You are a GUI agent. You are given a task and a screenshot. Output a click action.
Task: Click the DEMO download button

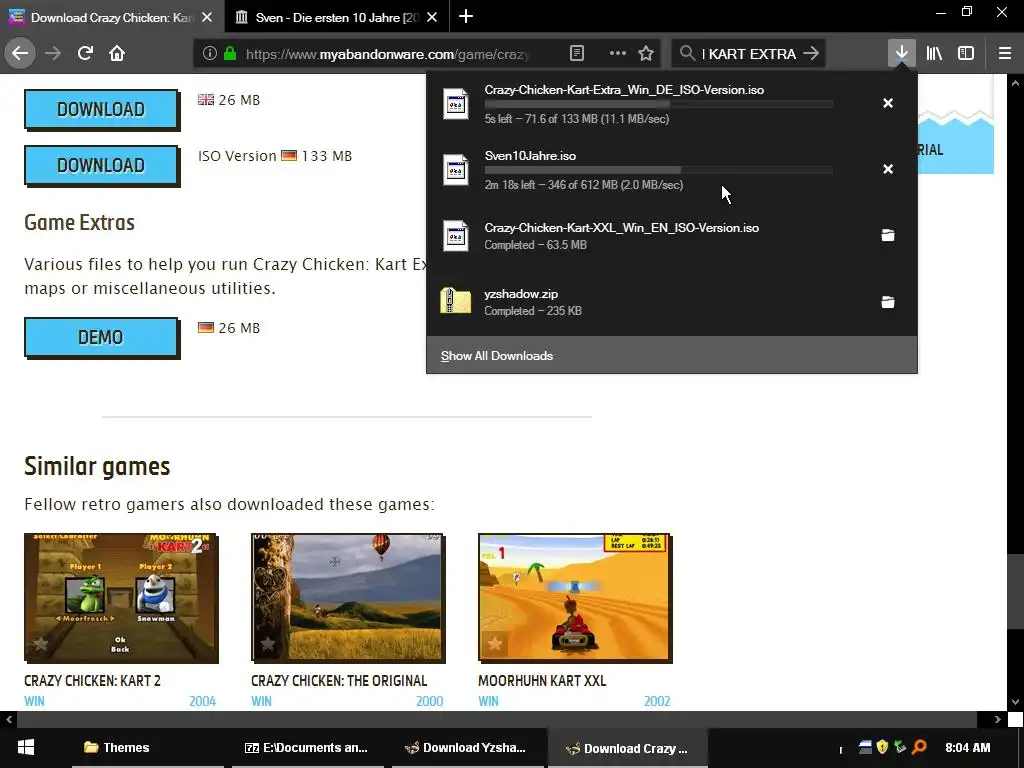tap(101, 337)
